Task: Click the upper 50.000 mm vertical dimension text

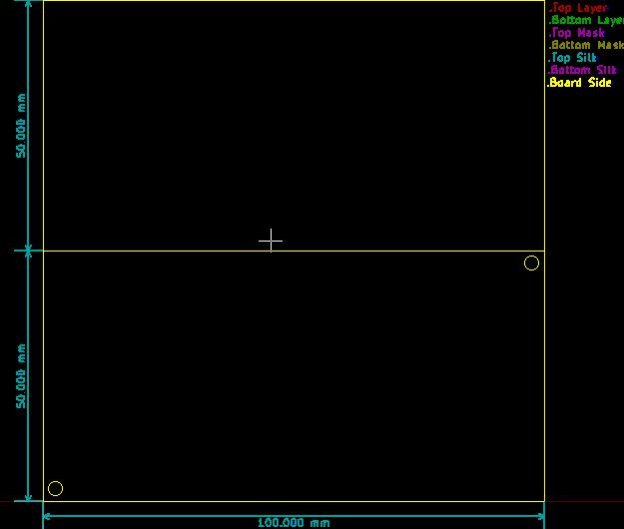Action: click(20, 127)
